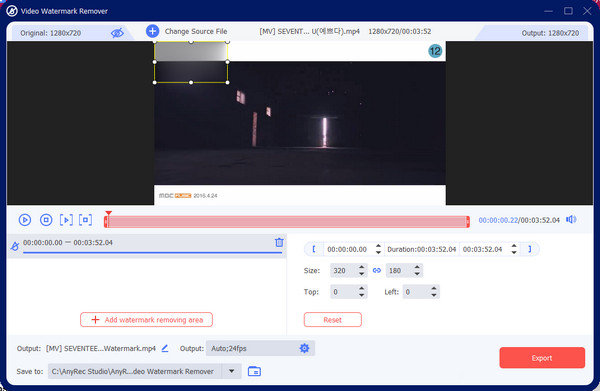Increase the start time with up arrow

(378, 246)
